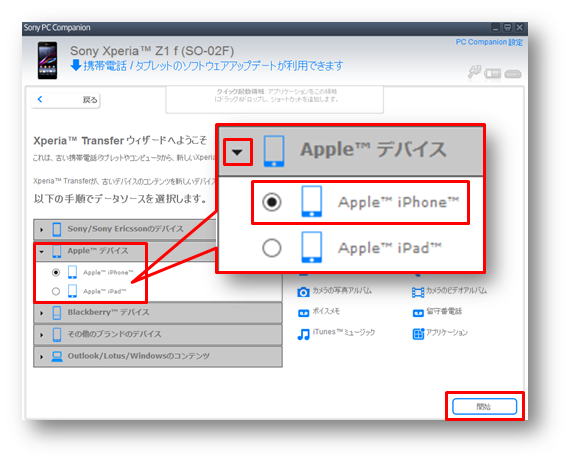Click the iTunes music note icon
The image size is (570, 462).
pos(303,334)
